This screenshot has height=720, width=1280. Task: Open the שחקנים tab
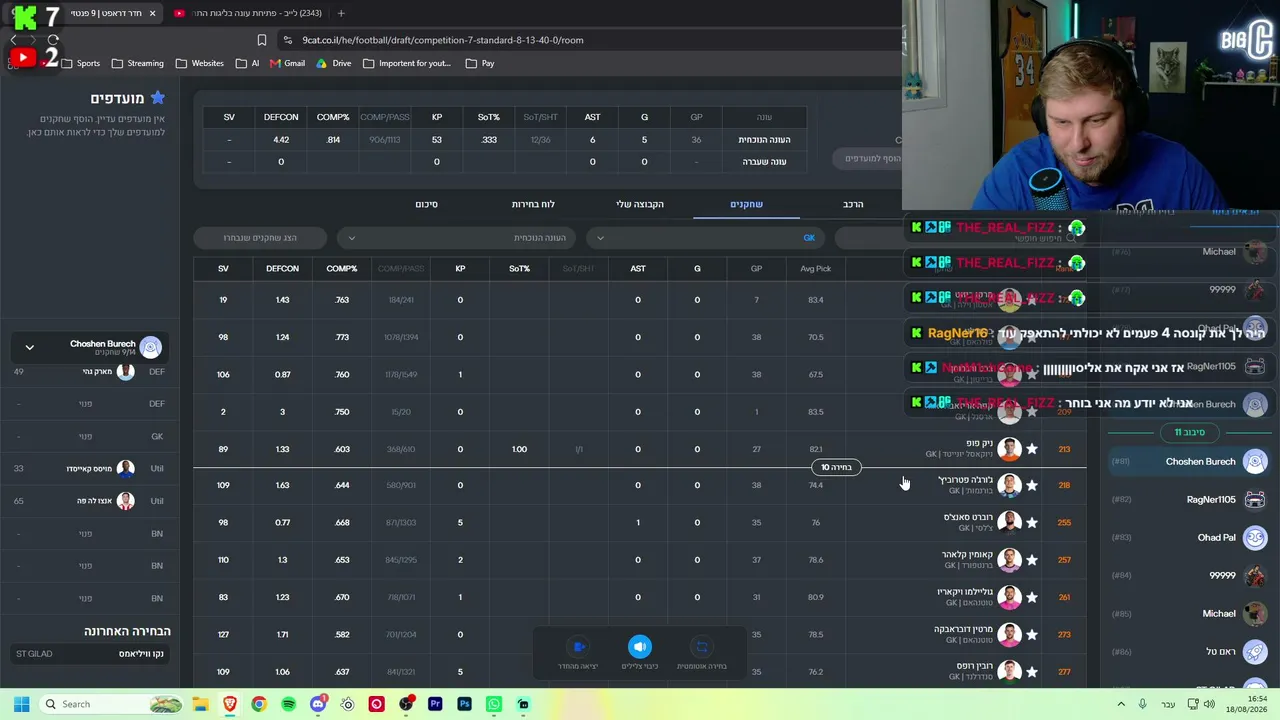[x=746, y=204]
